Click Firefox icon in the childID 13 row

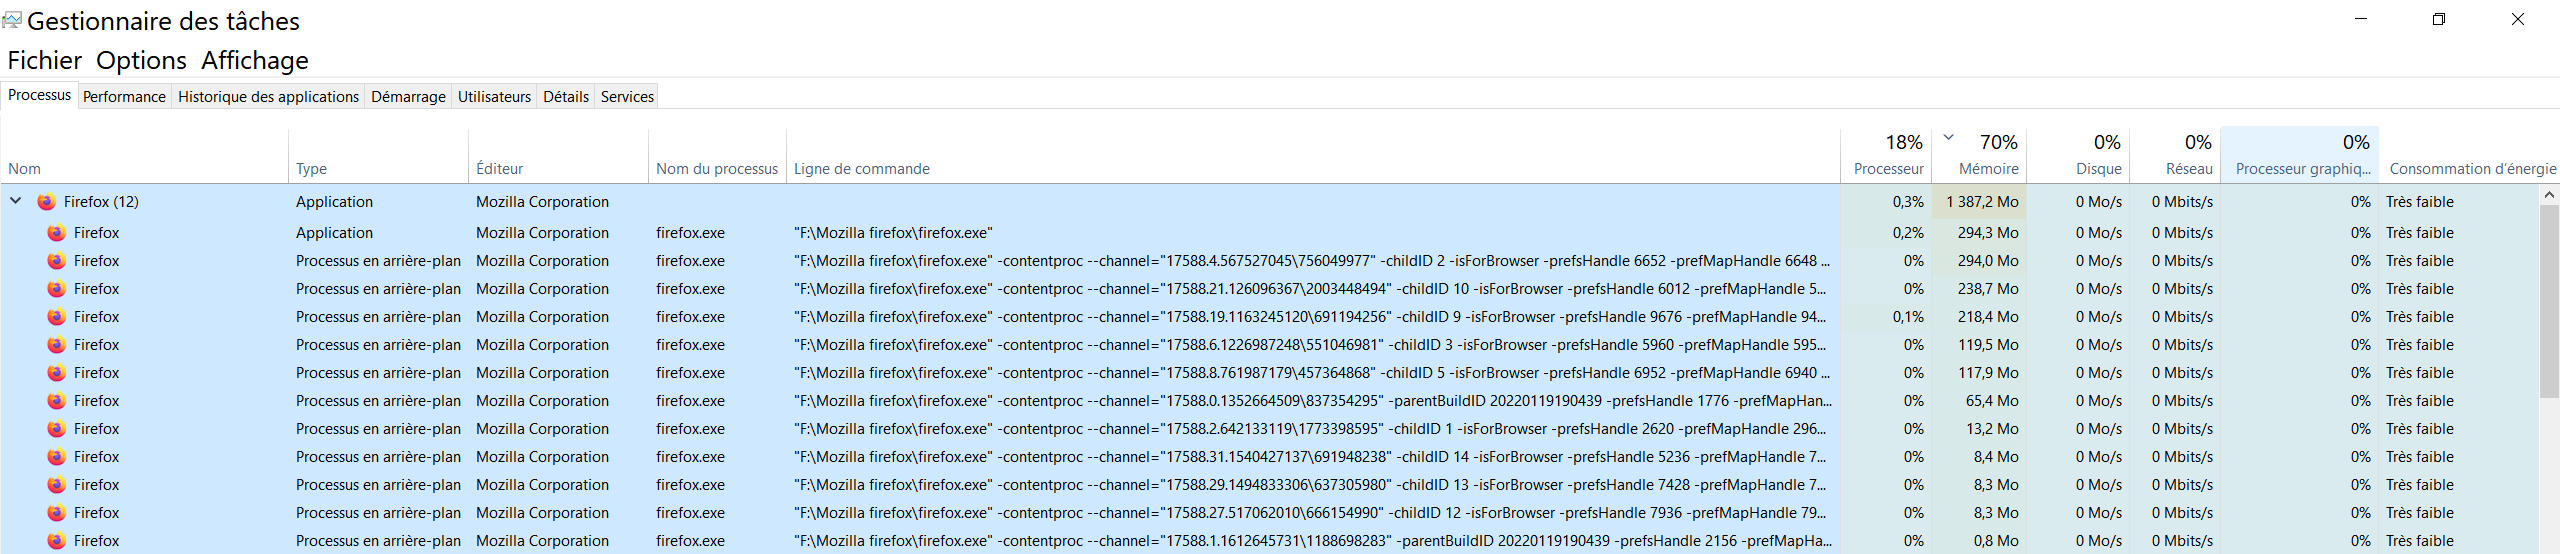57,485
